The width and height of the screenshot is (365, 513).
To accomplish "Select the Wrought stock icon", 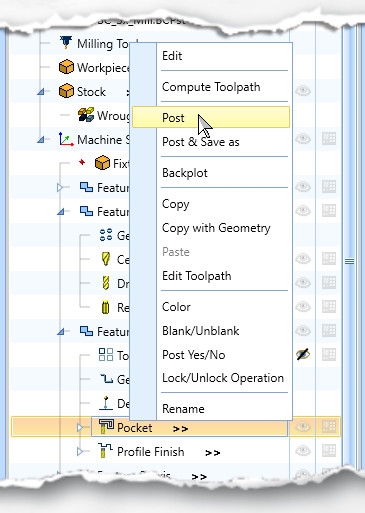I will coord(86,115).
